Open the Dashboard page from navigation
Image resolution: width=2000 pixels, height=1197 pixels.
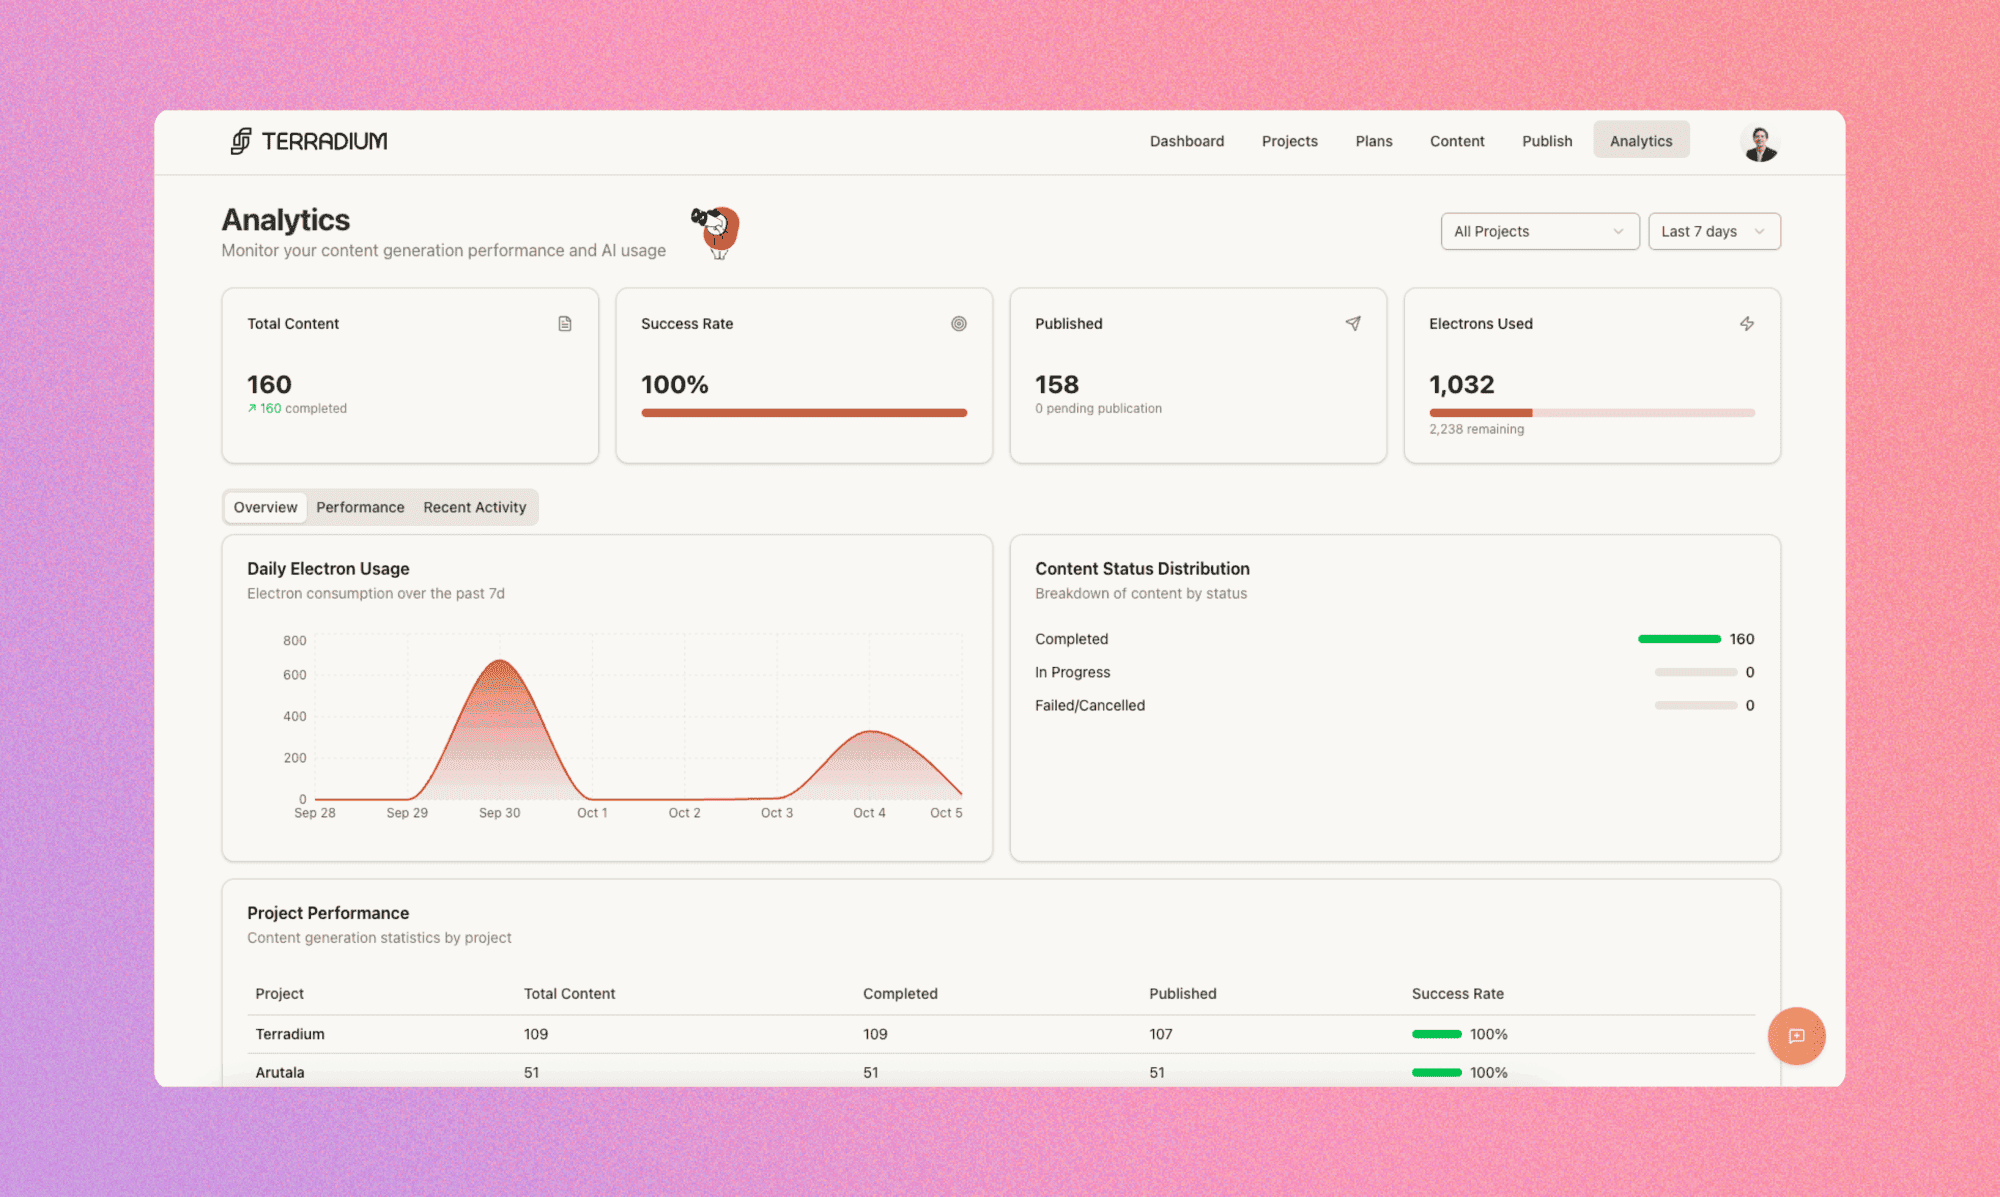pyautogui.click(x=1187, y=141)
